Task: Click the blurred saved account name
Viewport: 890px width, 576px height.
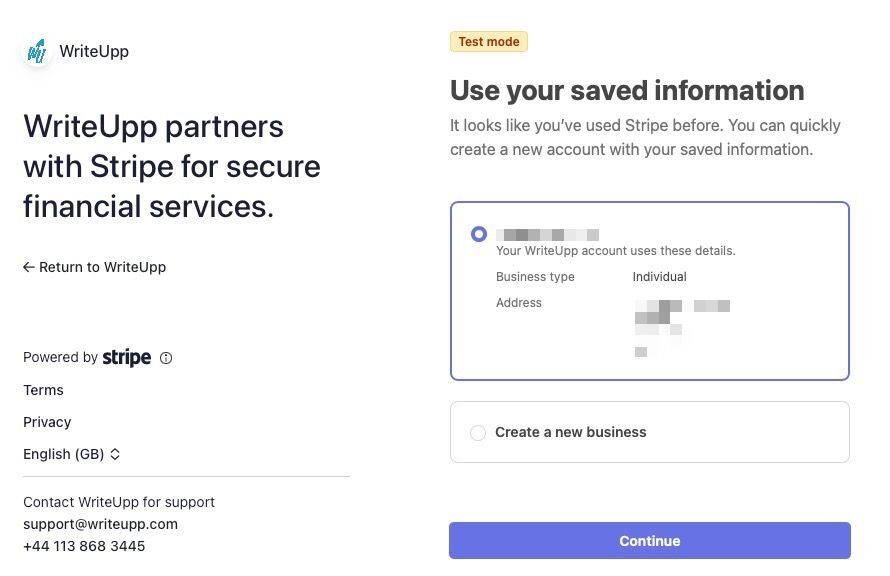Action: click(547, 234)
